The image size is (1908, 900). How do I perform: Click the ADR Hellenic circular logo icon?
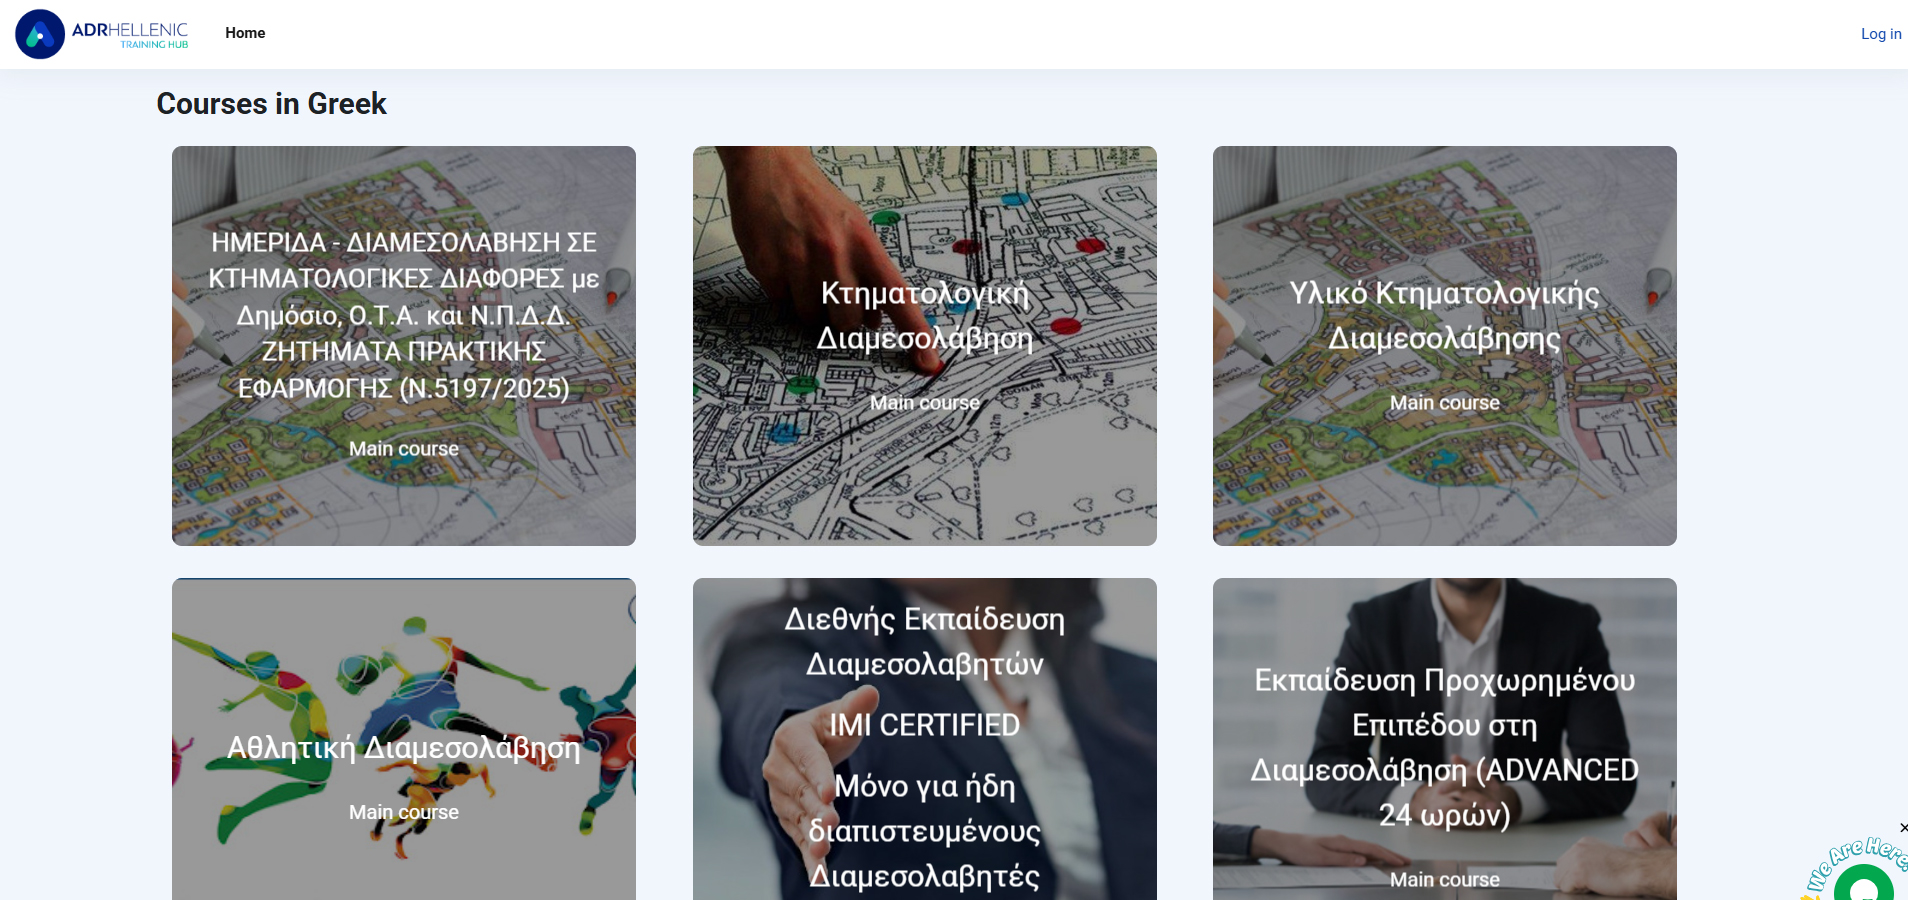pyautogui.click(x=40, y=34)
